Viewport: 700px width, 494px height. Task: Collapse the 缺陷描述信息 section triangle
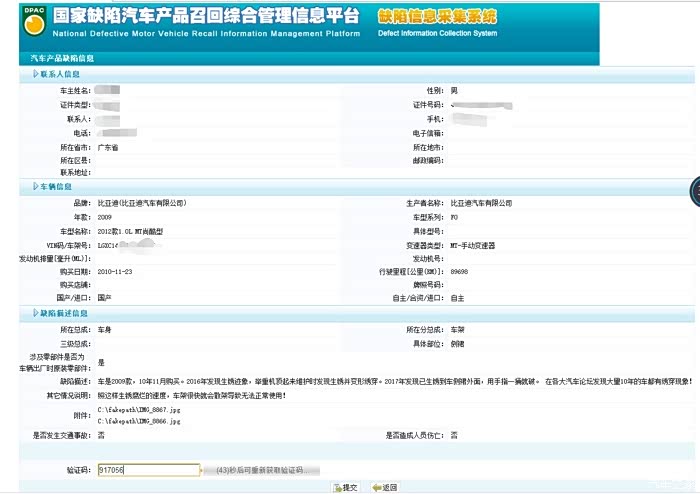pos(36,314)
